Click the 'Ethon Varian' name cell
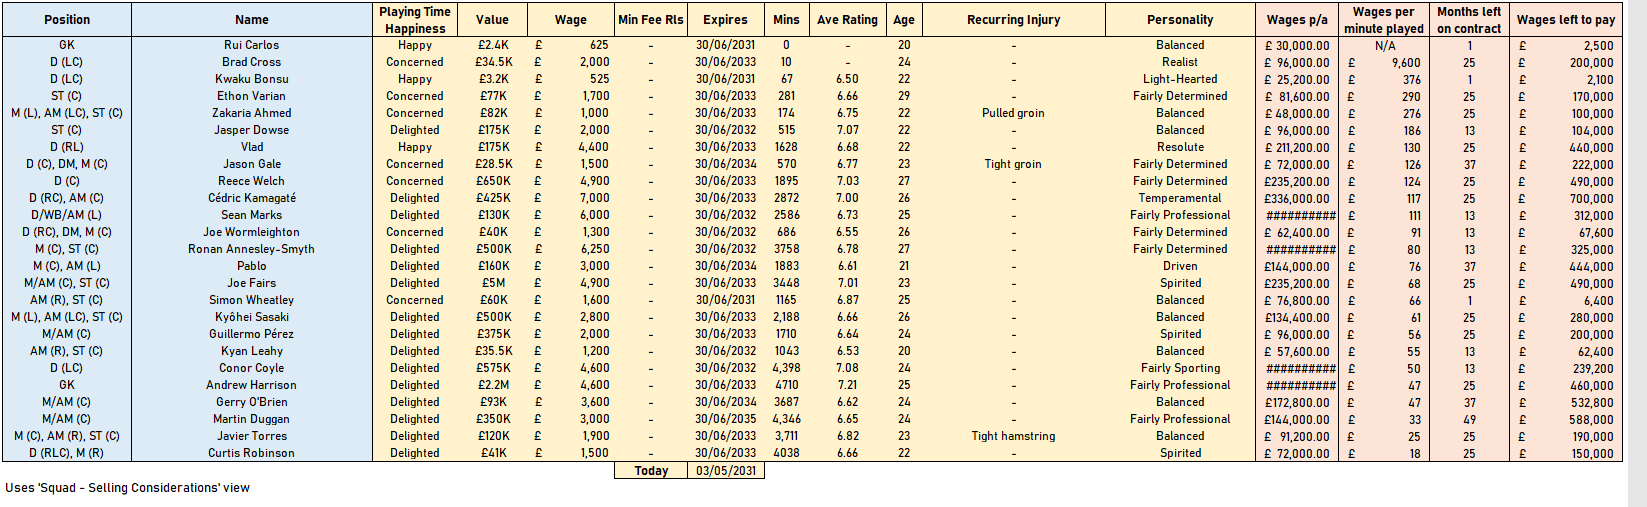 pos(252,96)
